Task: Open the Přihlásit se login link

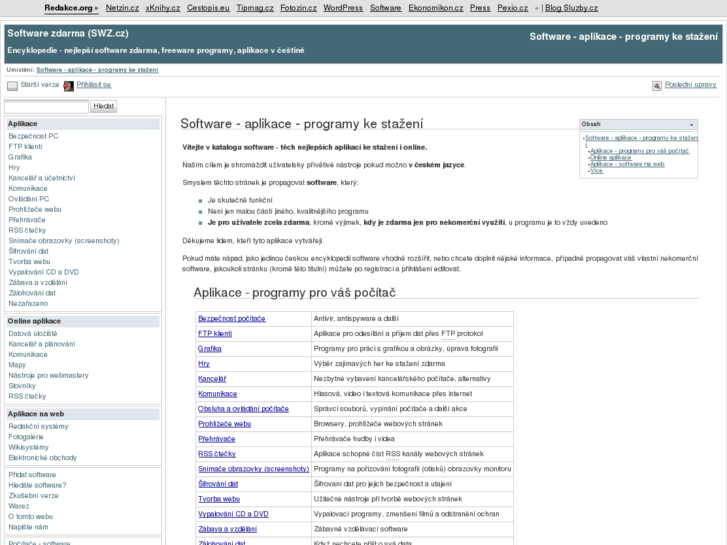Action: coord(94,84)
